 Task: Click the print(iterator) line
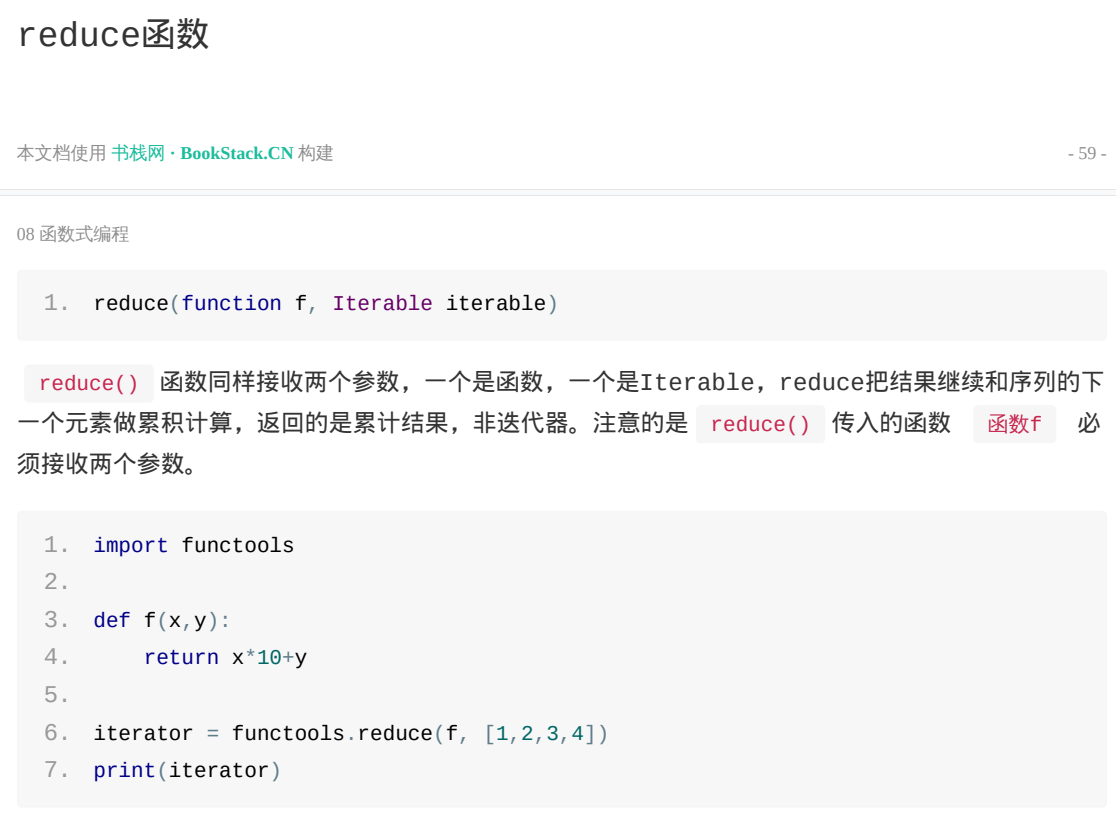(x=187, y=771)
